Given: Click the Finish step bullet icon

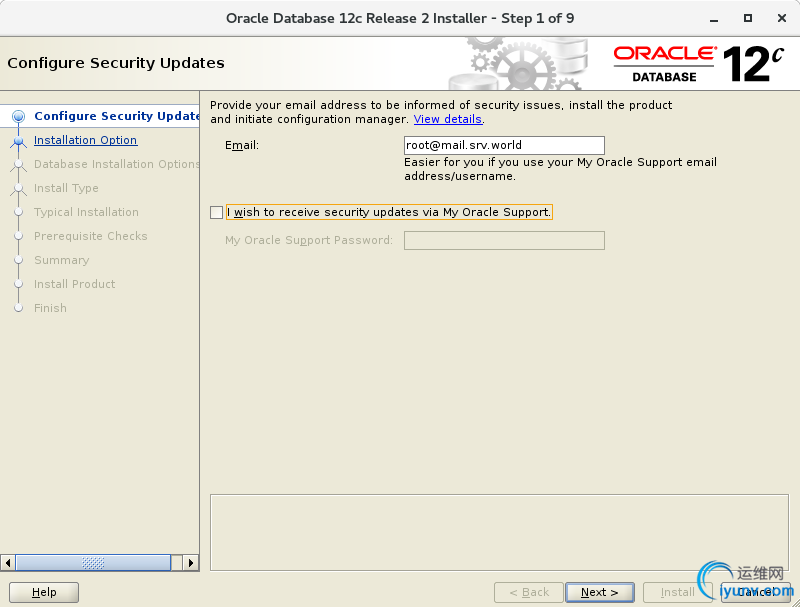Looking at the screenshot, I should (18, 308).
